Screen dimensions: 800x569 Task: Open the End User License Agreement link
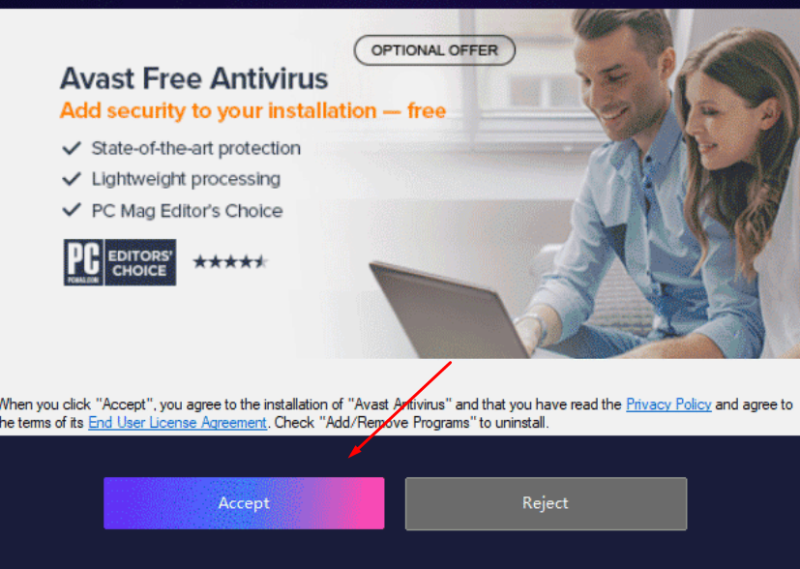[178, 423]
